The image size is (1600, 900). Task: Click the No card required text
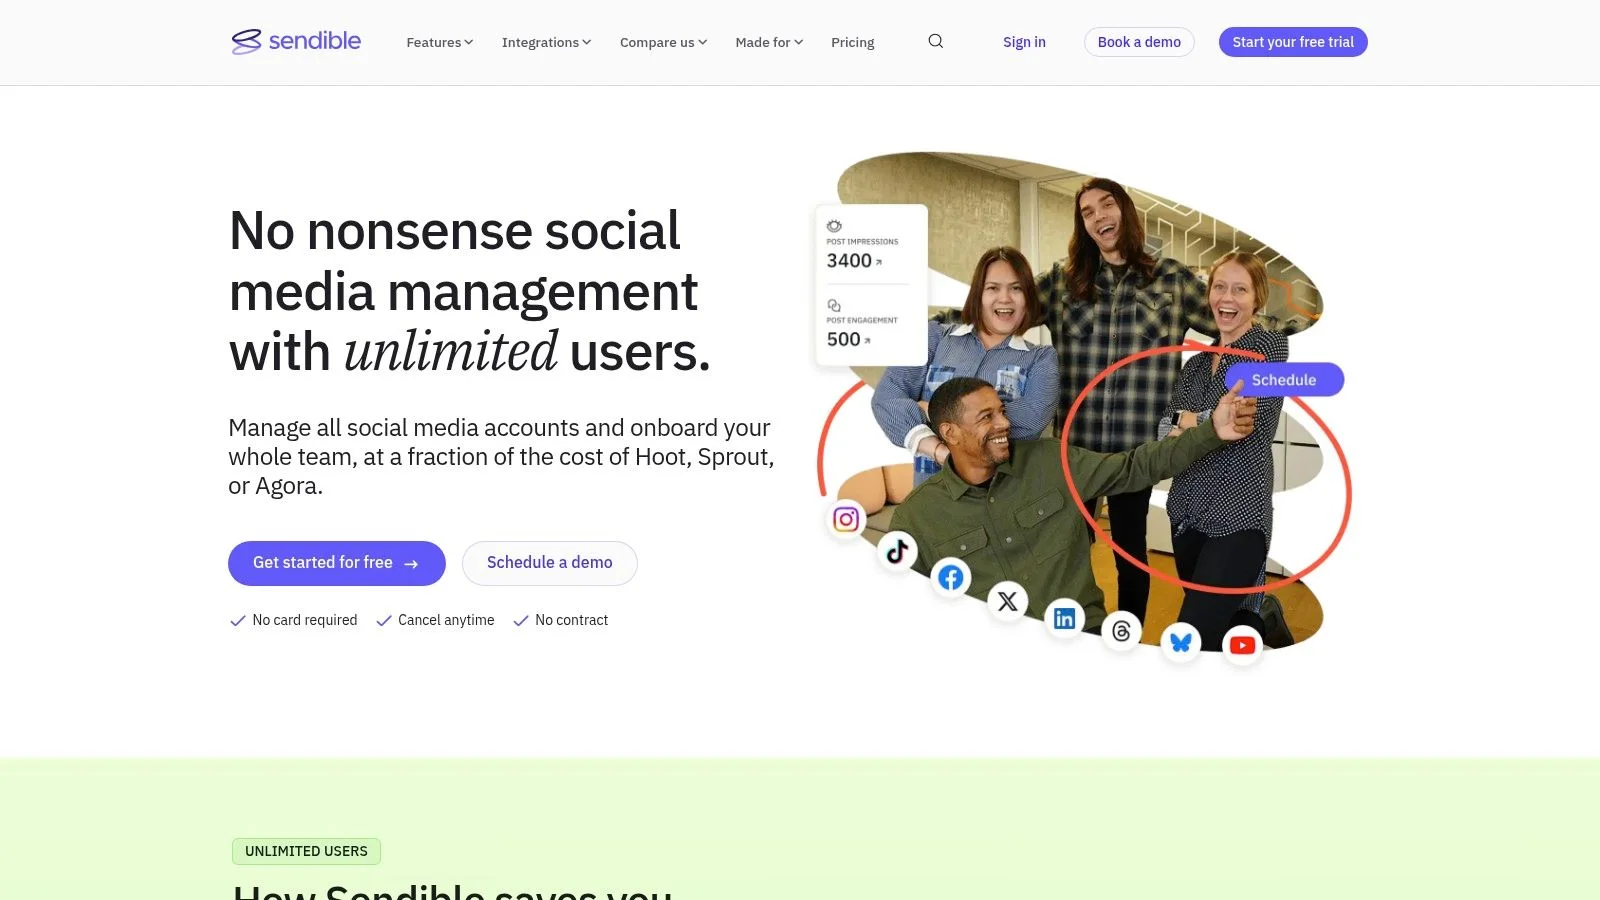tap(305, 620)
